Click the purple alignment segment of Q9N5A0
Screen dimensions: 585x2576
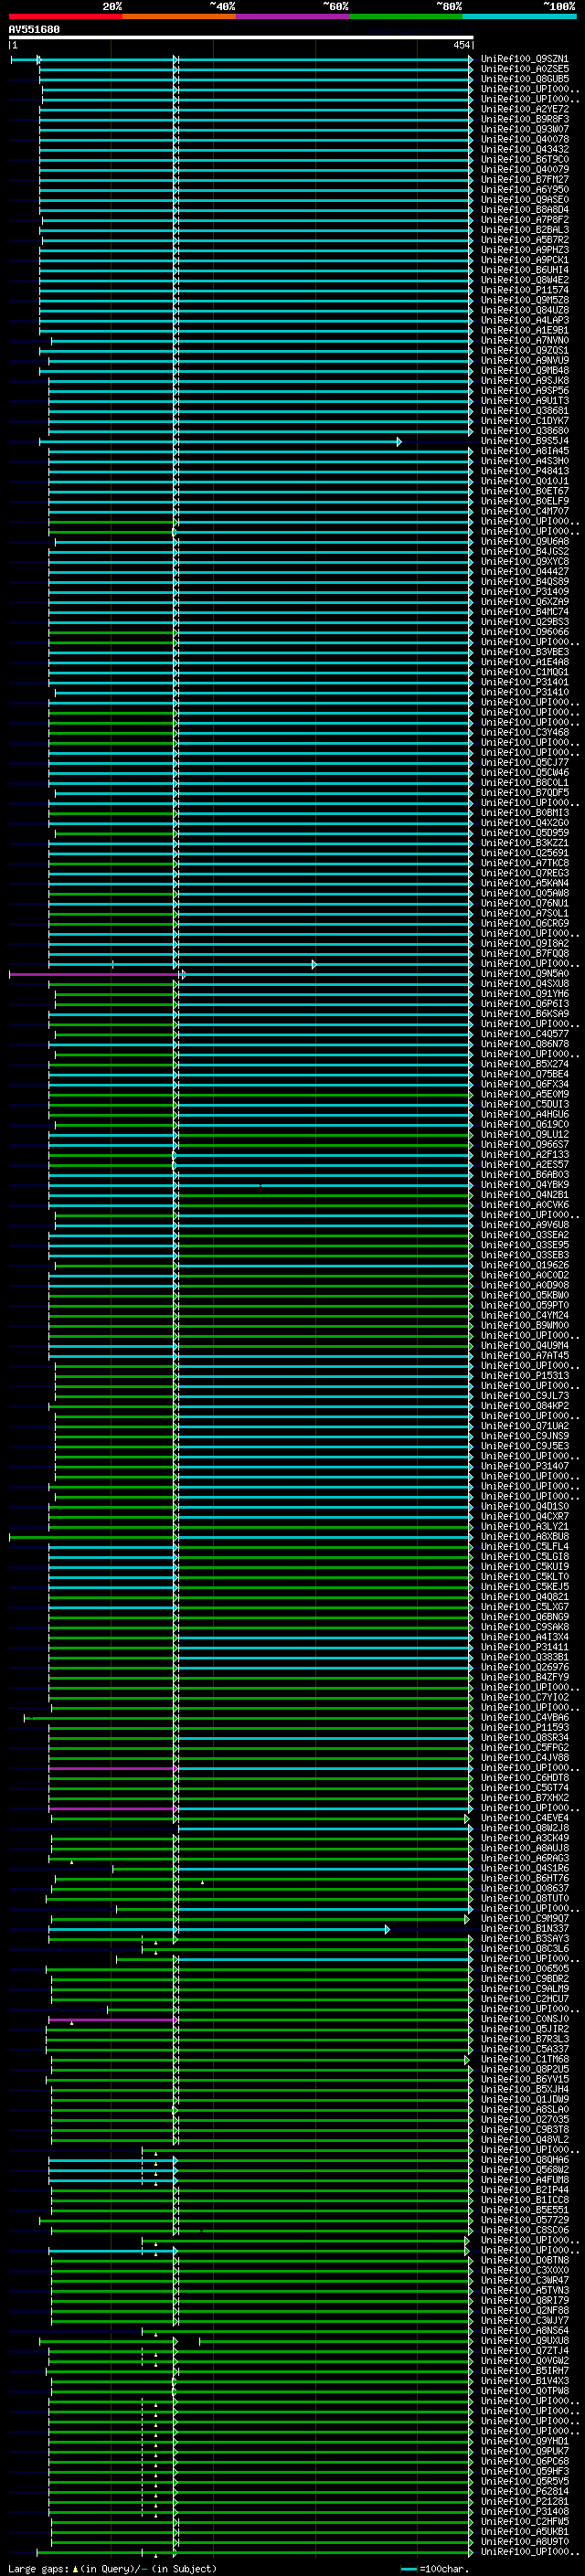94,974
